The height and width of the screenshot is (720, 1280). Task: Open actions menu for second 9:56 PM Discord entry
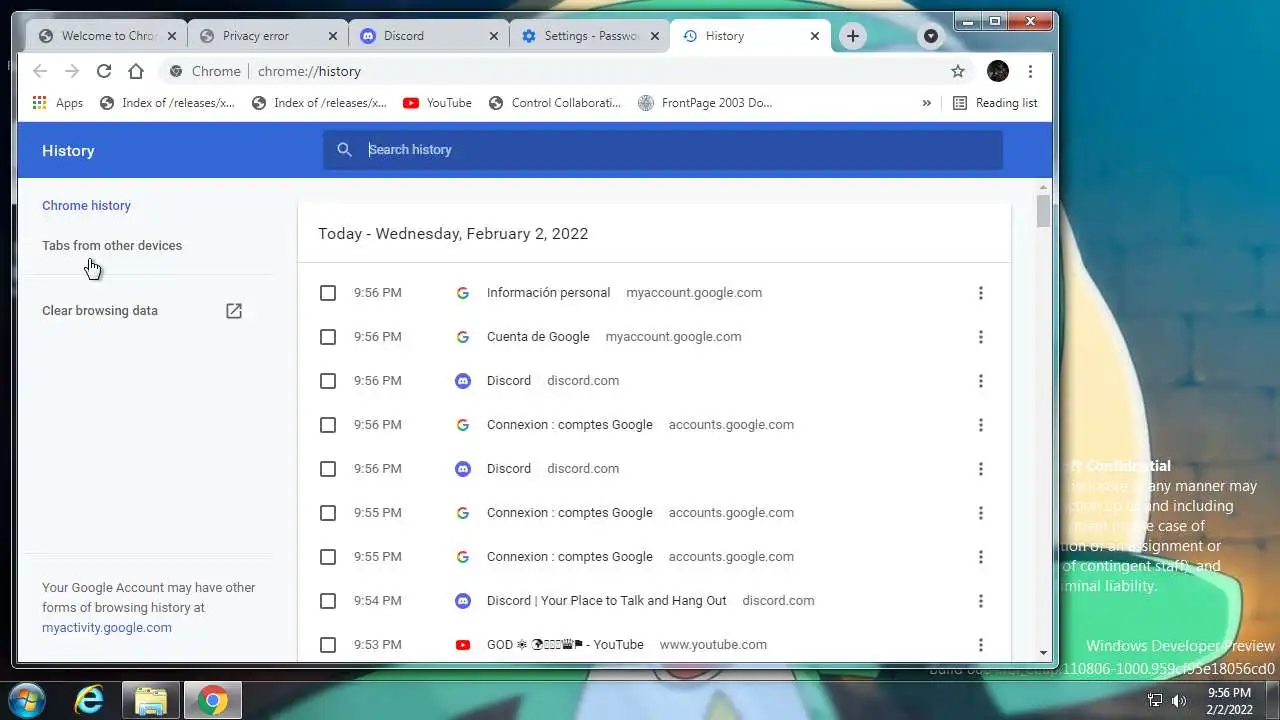(x=980, y=469)
